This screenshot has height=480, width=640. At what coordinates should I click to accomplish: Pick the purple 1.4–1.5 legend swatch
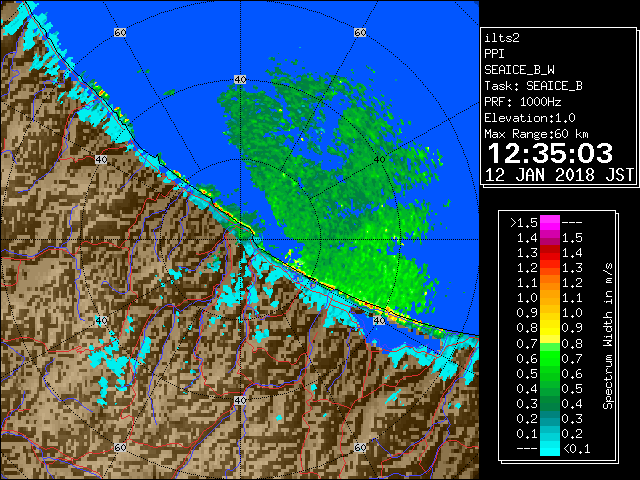[550, 238]
